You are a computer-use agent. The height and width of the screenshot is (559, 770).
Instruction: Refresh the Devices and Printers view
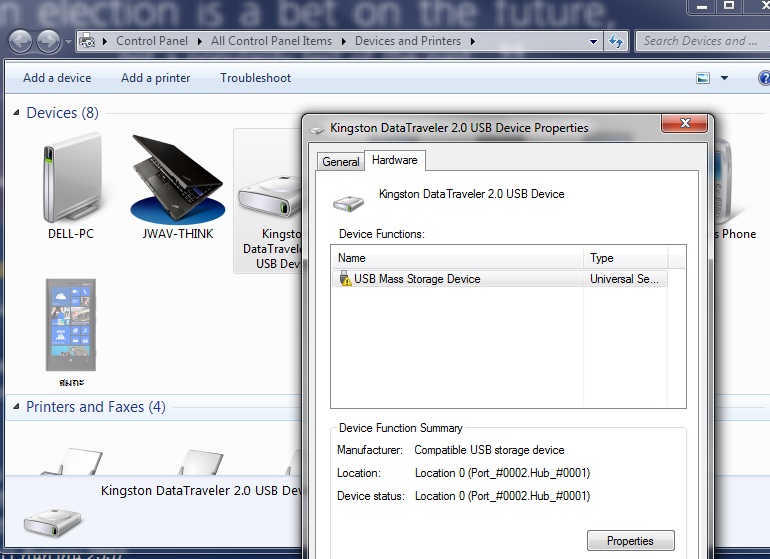615,41
